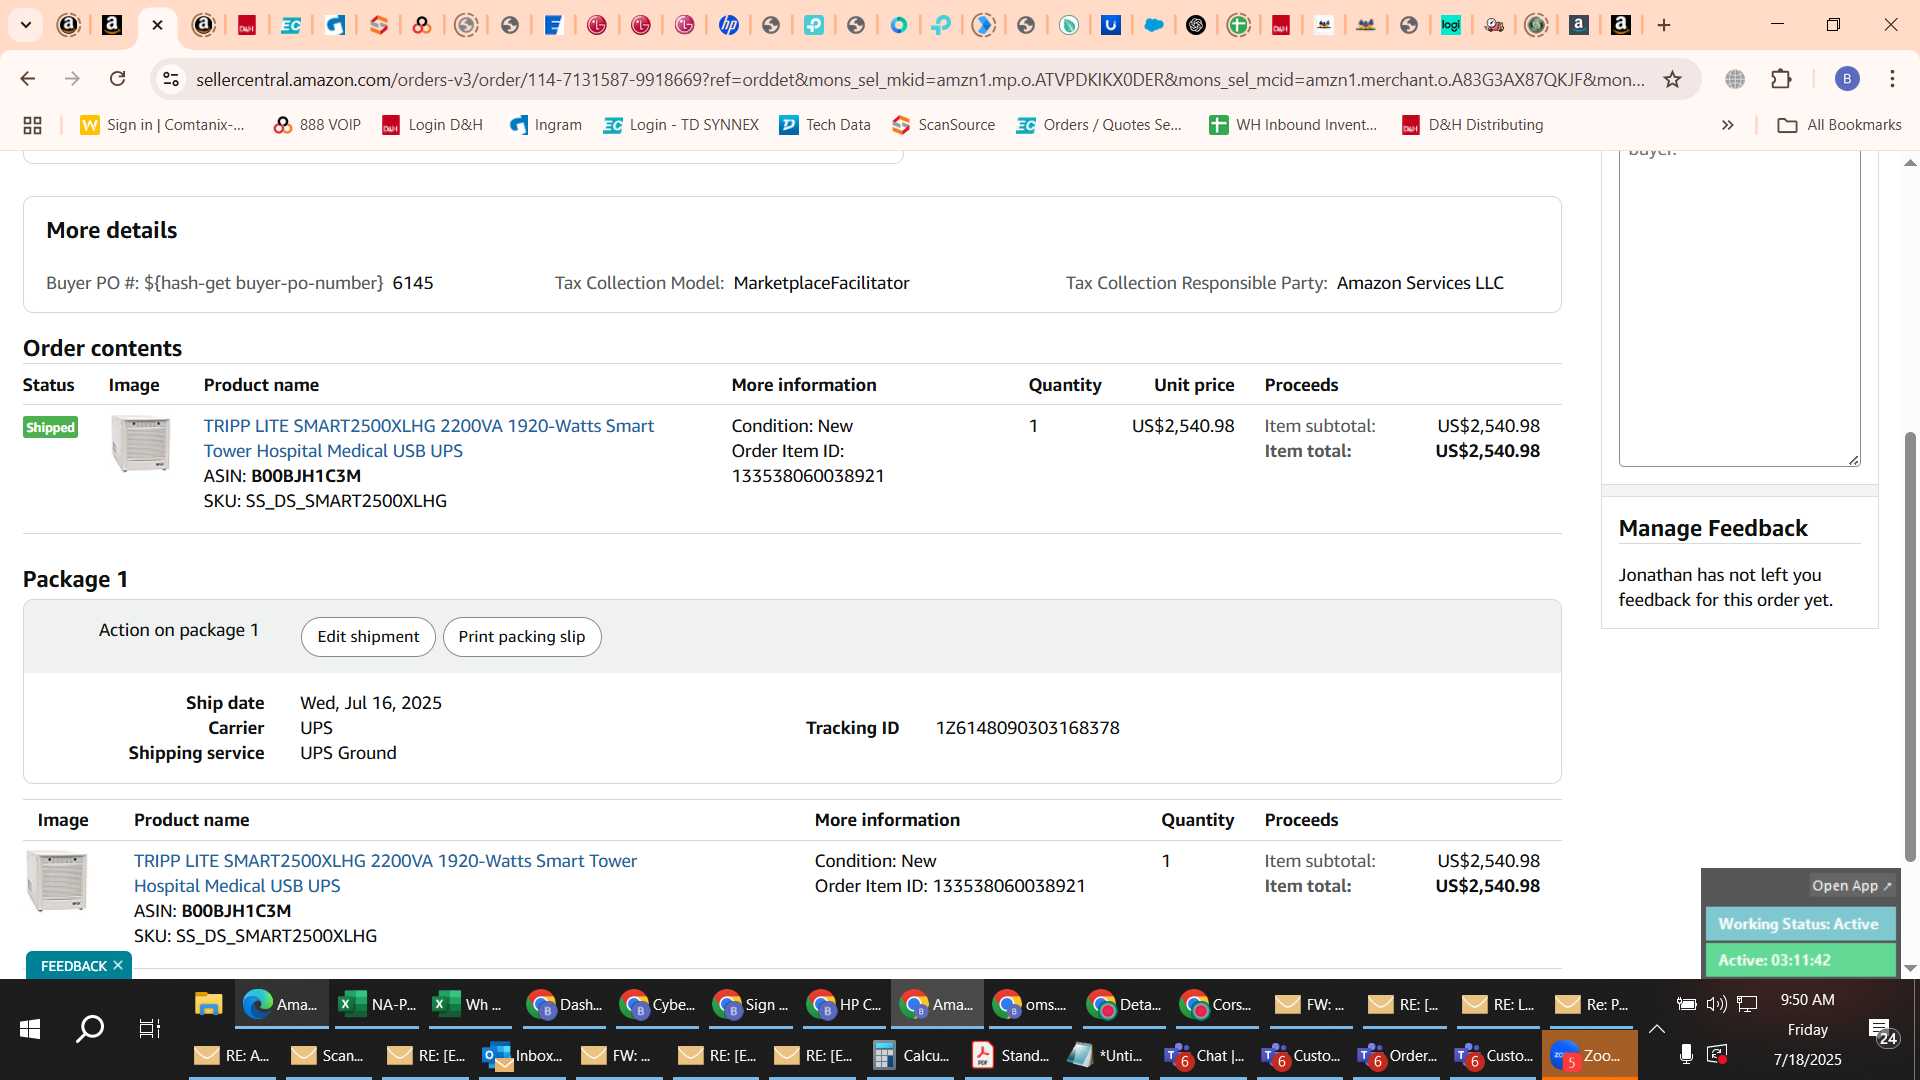Open the HP tab in tab strip
The height and width of the screenshot is (1080, 1920).
(728, 25)
